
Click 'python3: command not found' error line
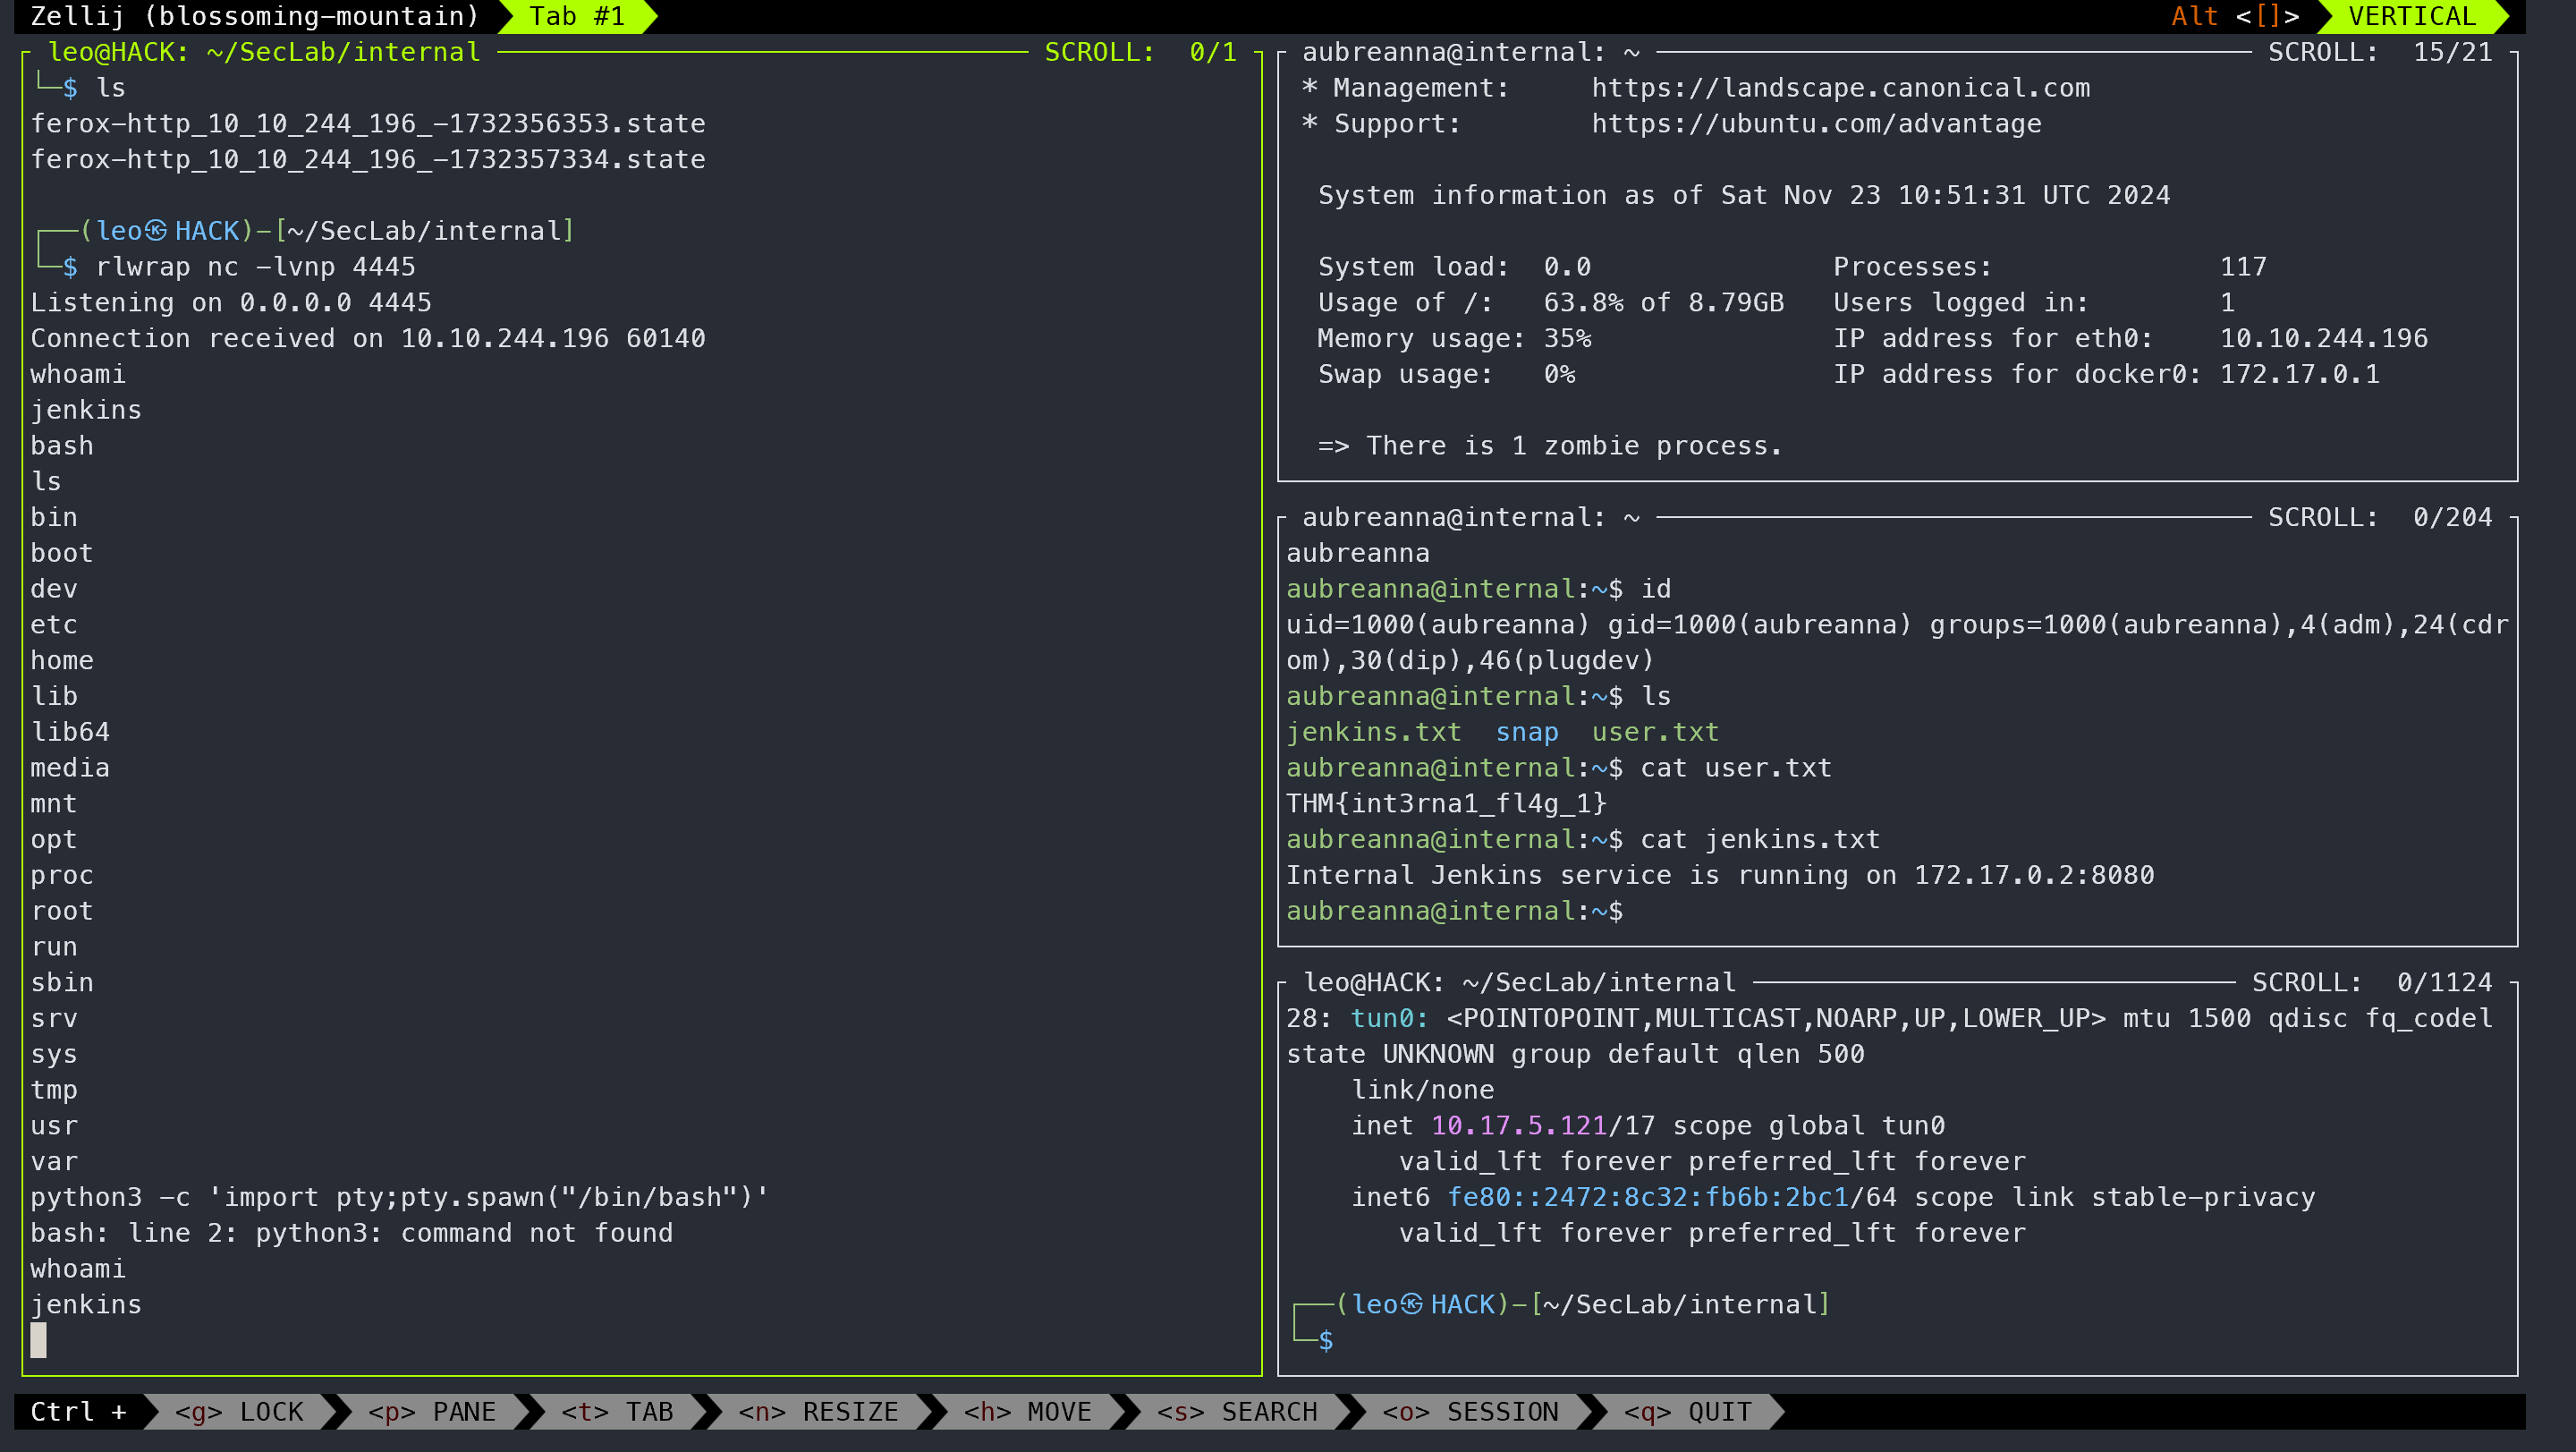pos(351,1233)
